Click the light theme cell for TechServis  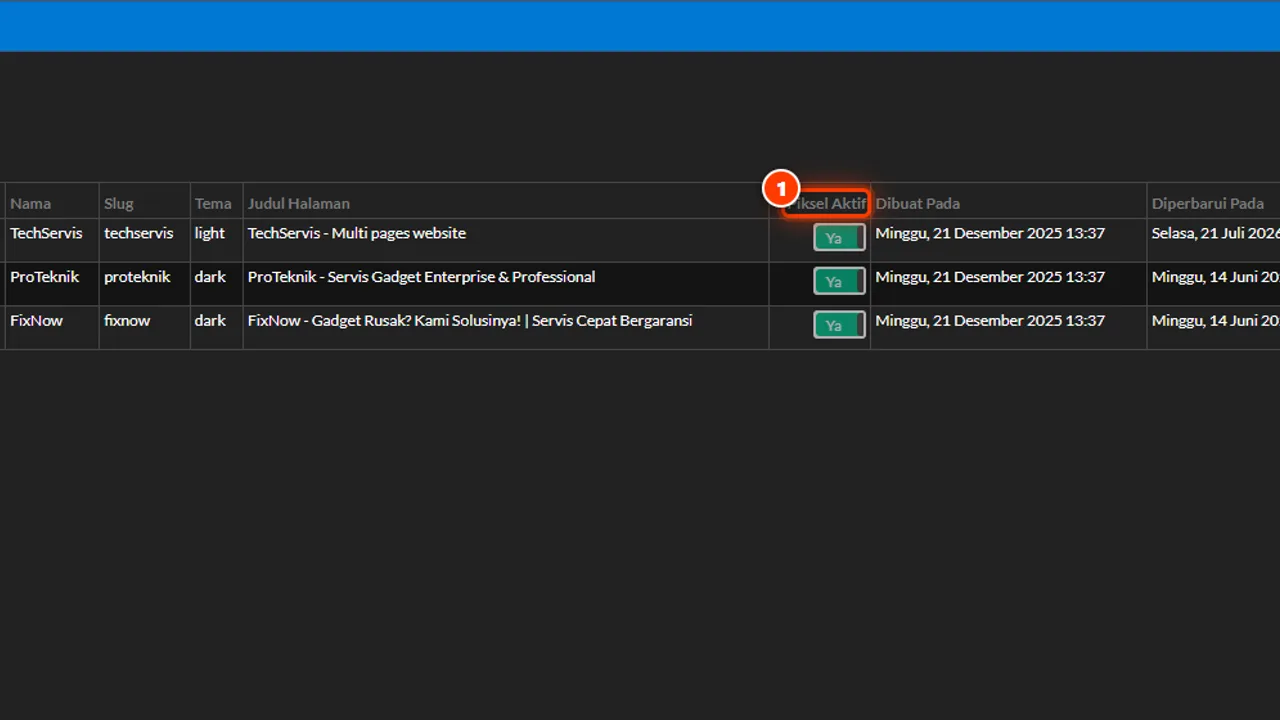pos(210,233)
